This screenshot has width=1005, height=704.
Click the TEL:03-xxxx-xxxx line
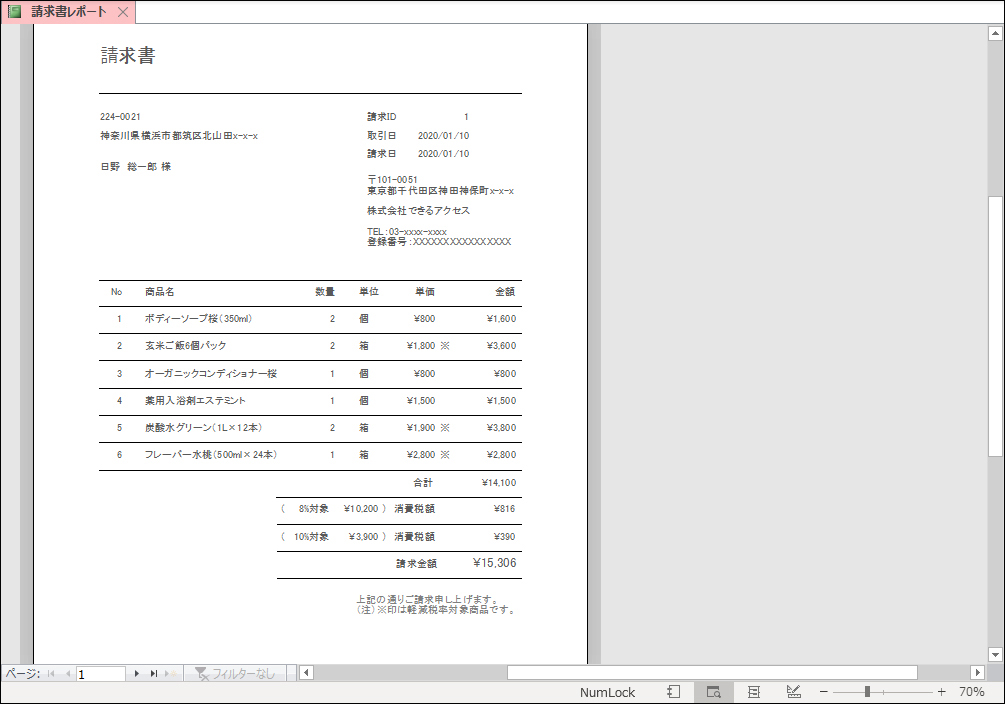(407, 231)
